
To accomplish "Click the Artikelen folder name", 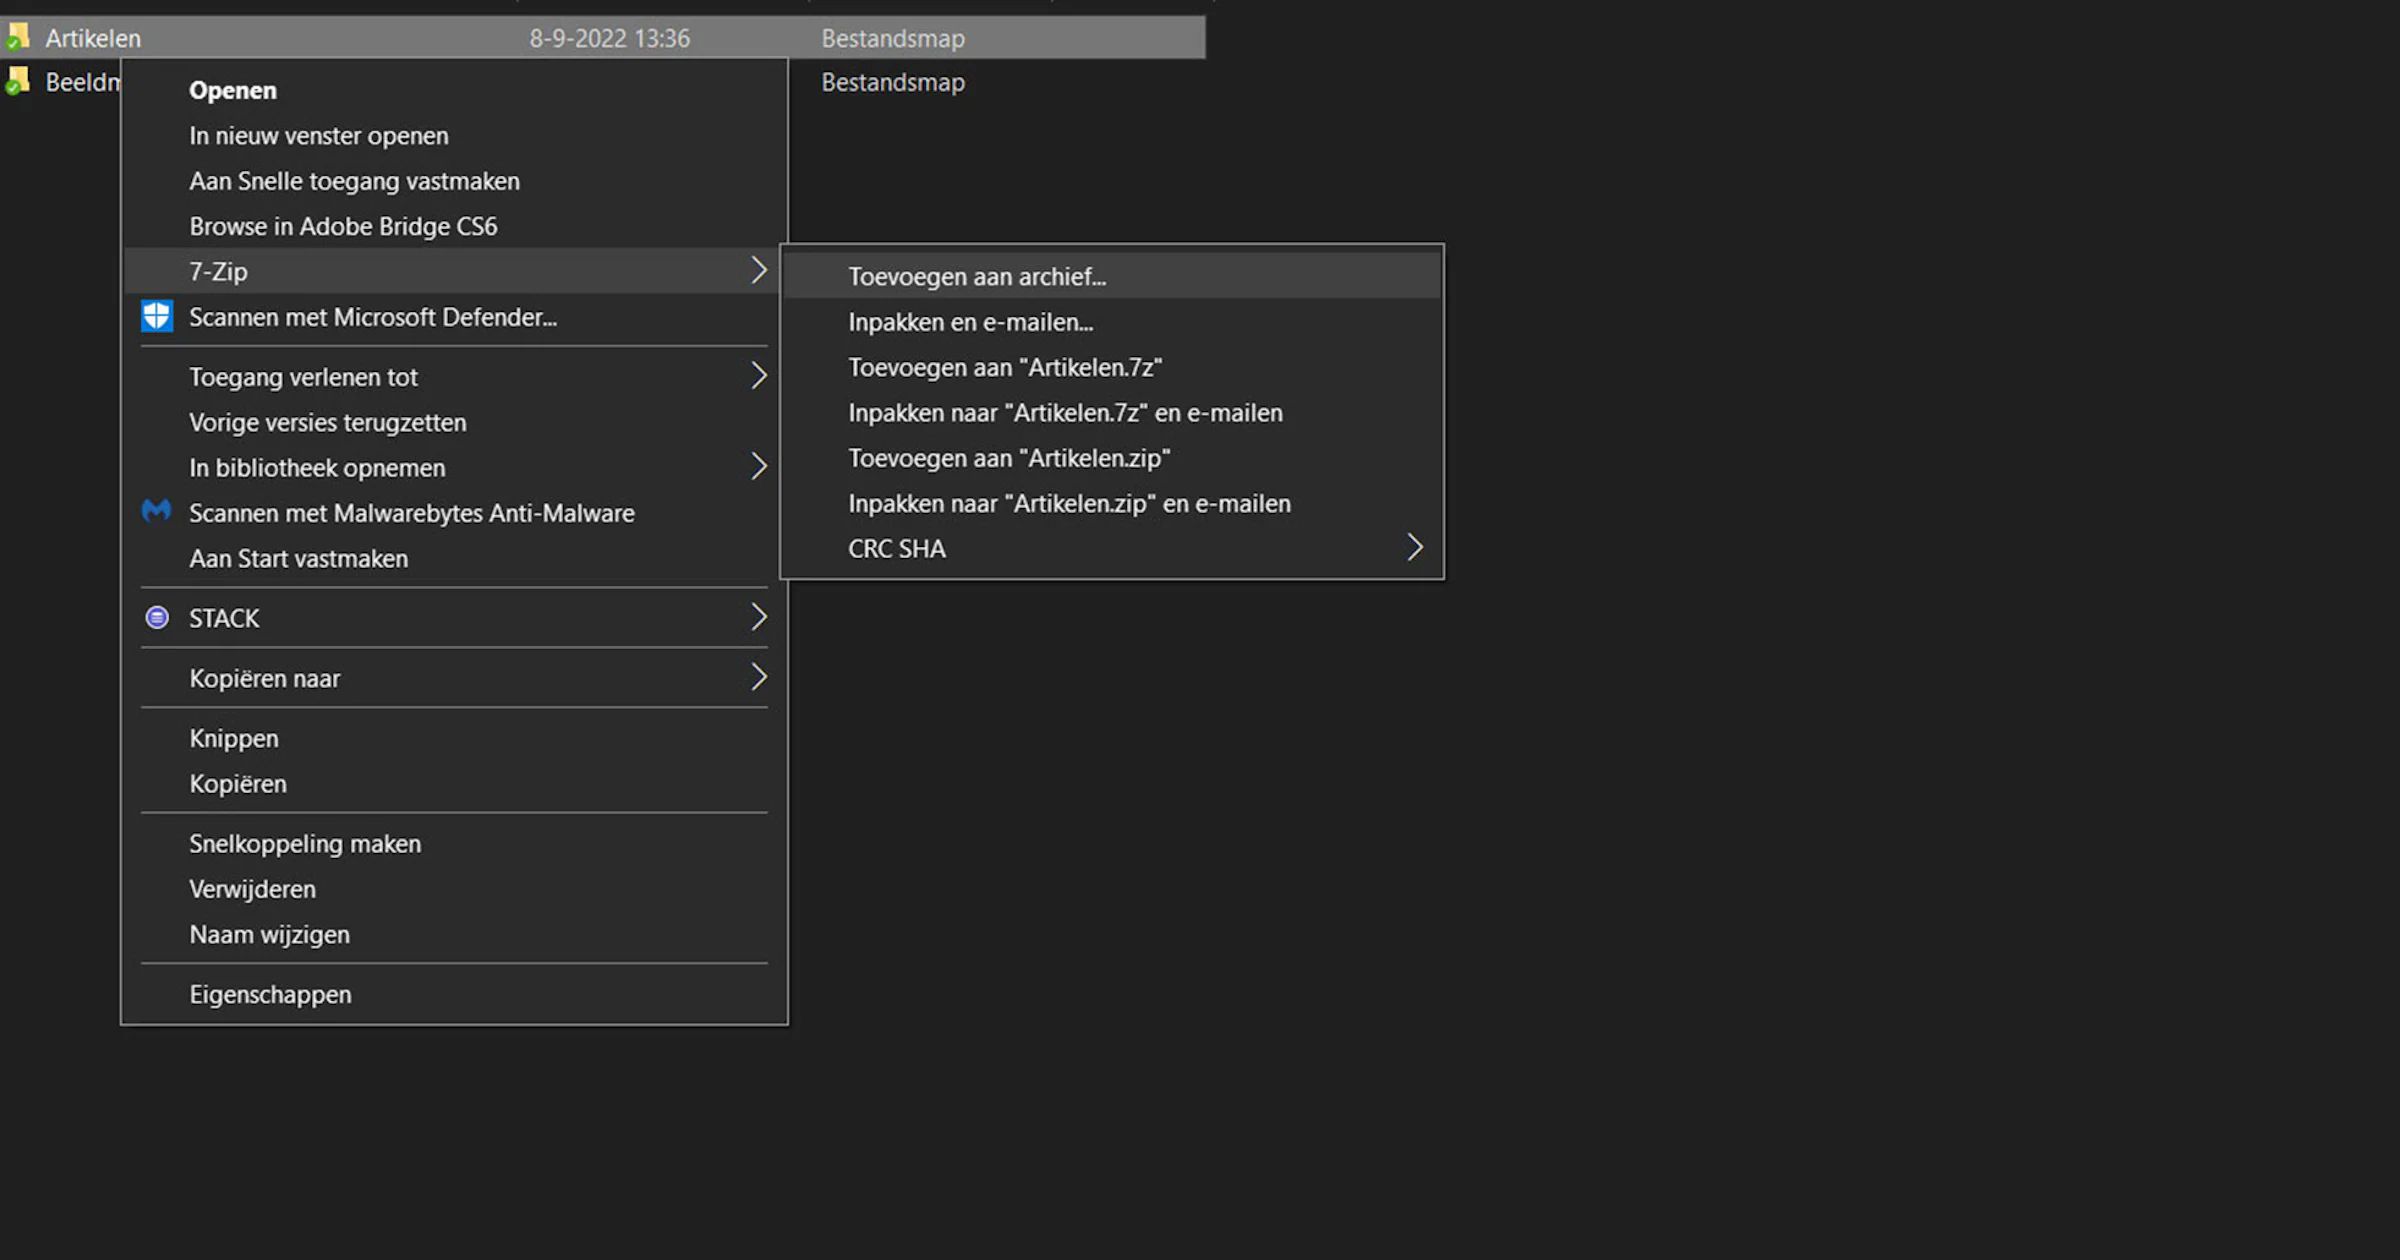I will coord(93,38).
